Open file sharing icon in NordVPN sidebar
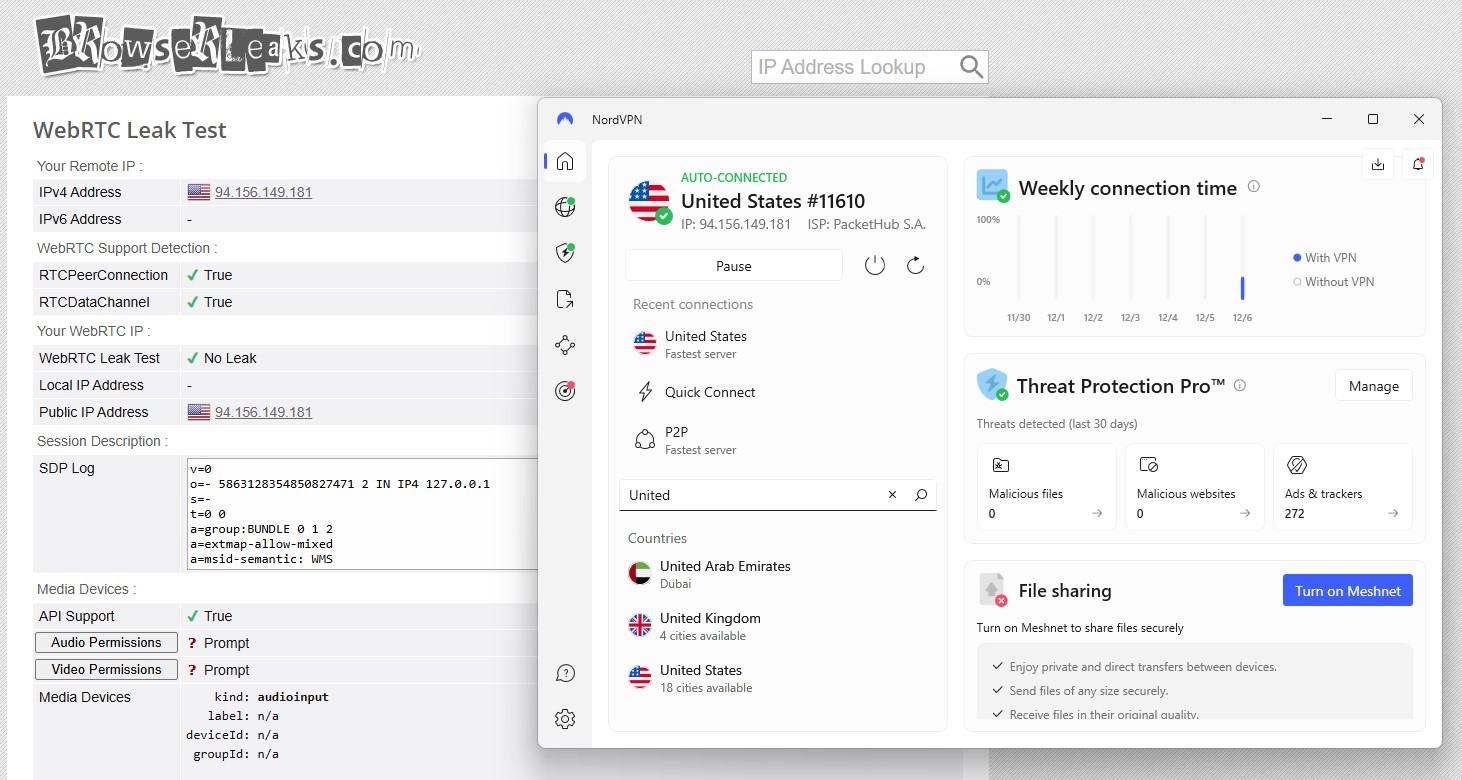Image resolution: width=1462 pixels, height=780 pixels. (x=565, y=299)
